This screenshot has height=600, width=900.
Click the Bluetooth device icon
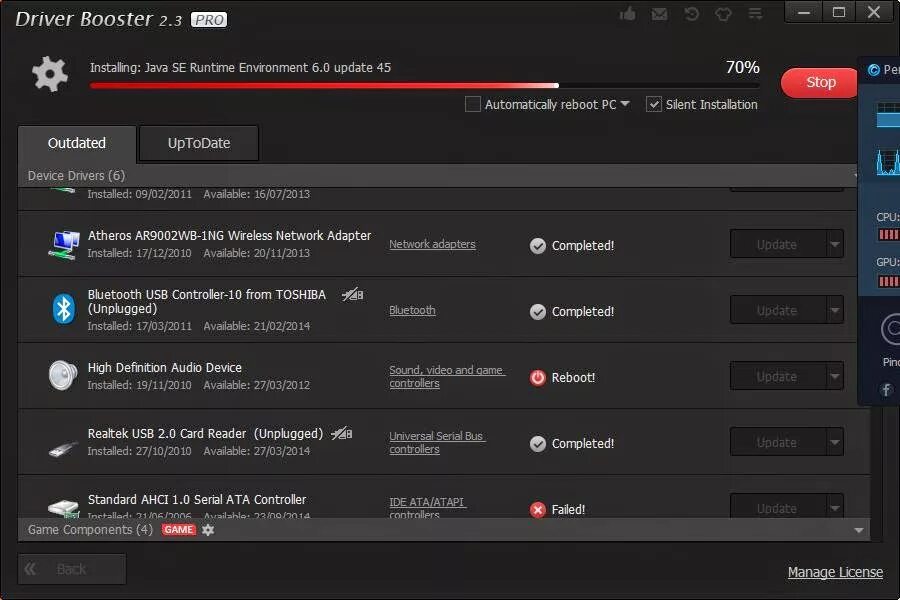(x=64, y=309)
